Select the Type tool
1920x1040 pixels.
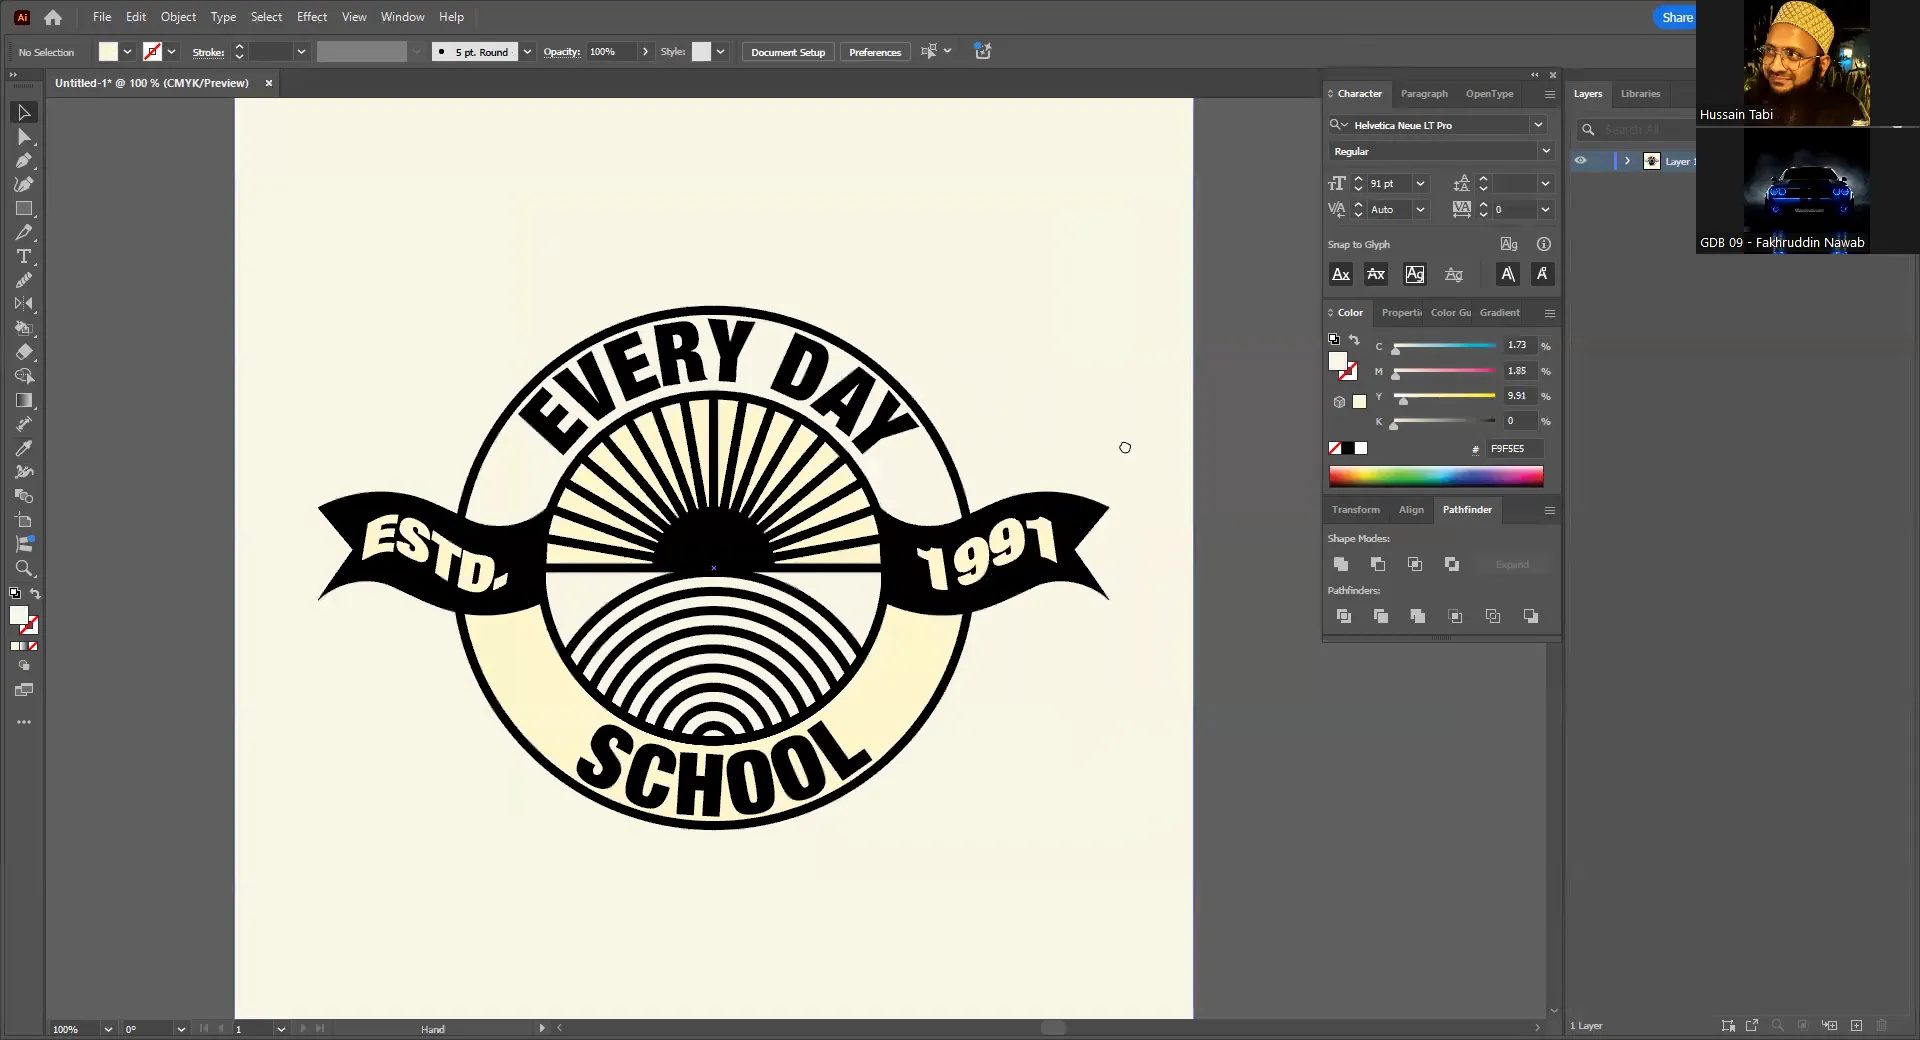24,257
